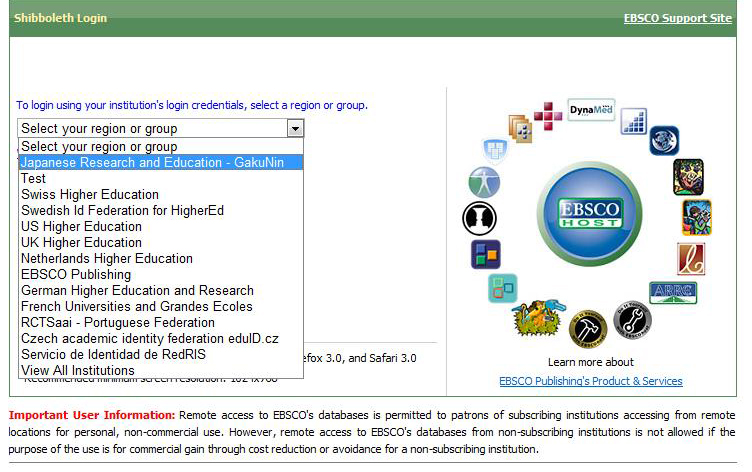Choose German Higher Education and Research
This screenshot has height=472, width=752.
tap(161, 290)
